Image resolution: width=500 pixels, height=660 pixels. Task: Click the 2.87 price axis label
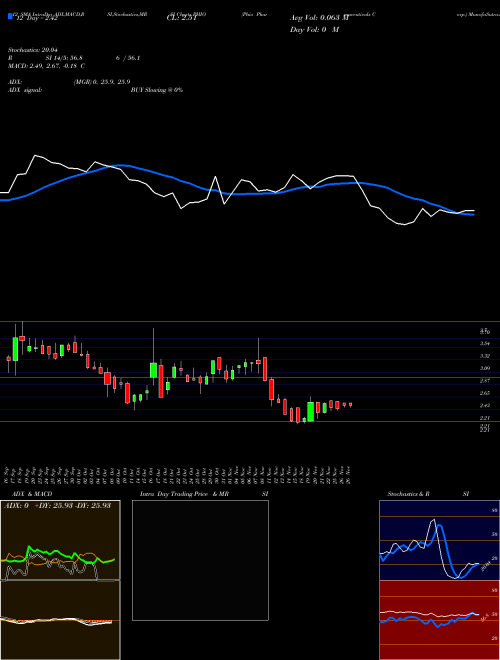pyautogui.click(x=484, y=381)
